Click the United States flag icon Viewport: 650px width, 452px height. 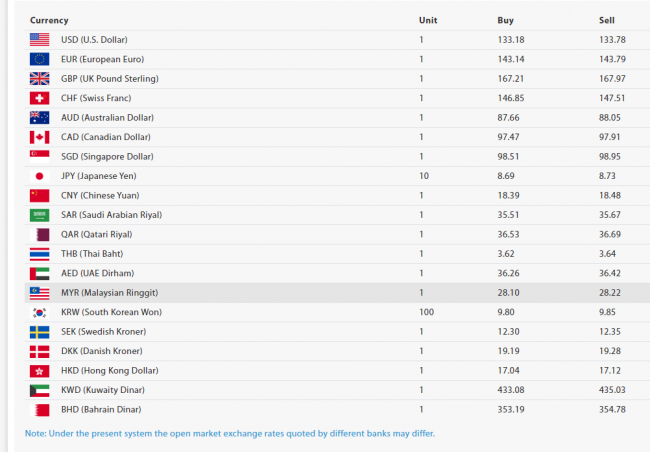click(39, 39)
